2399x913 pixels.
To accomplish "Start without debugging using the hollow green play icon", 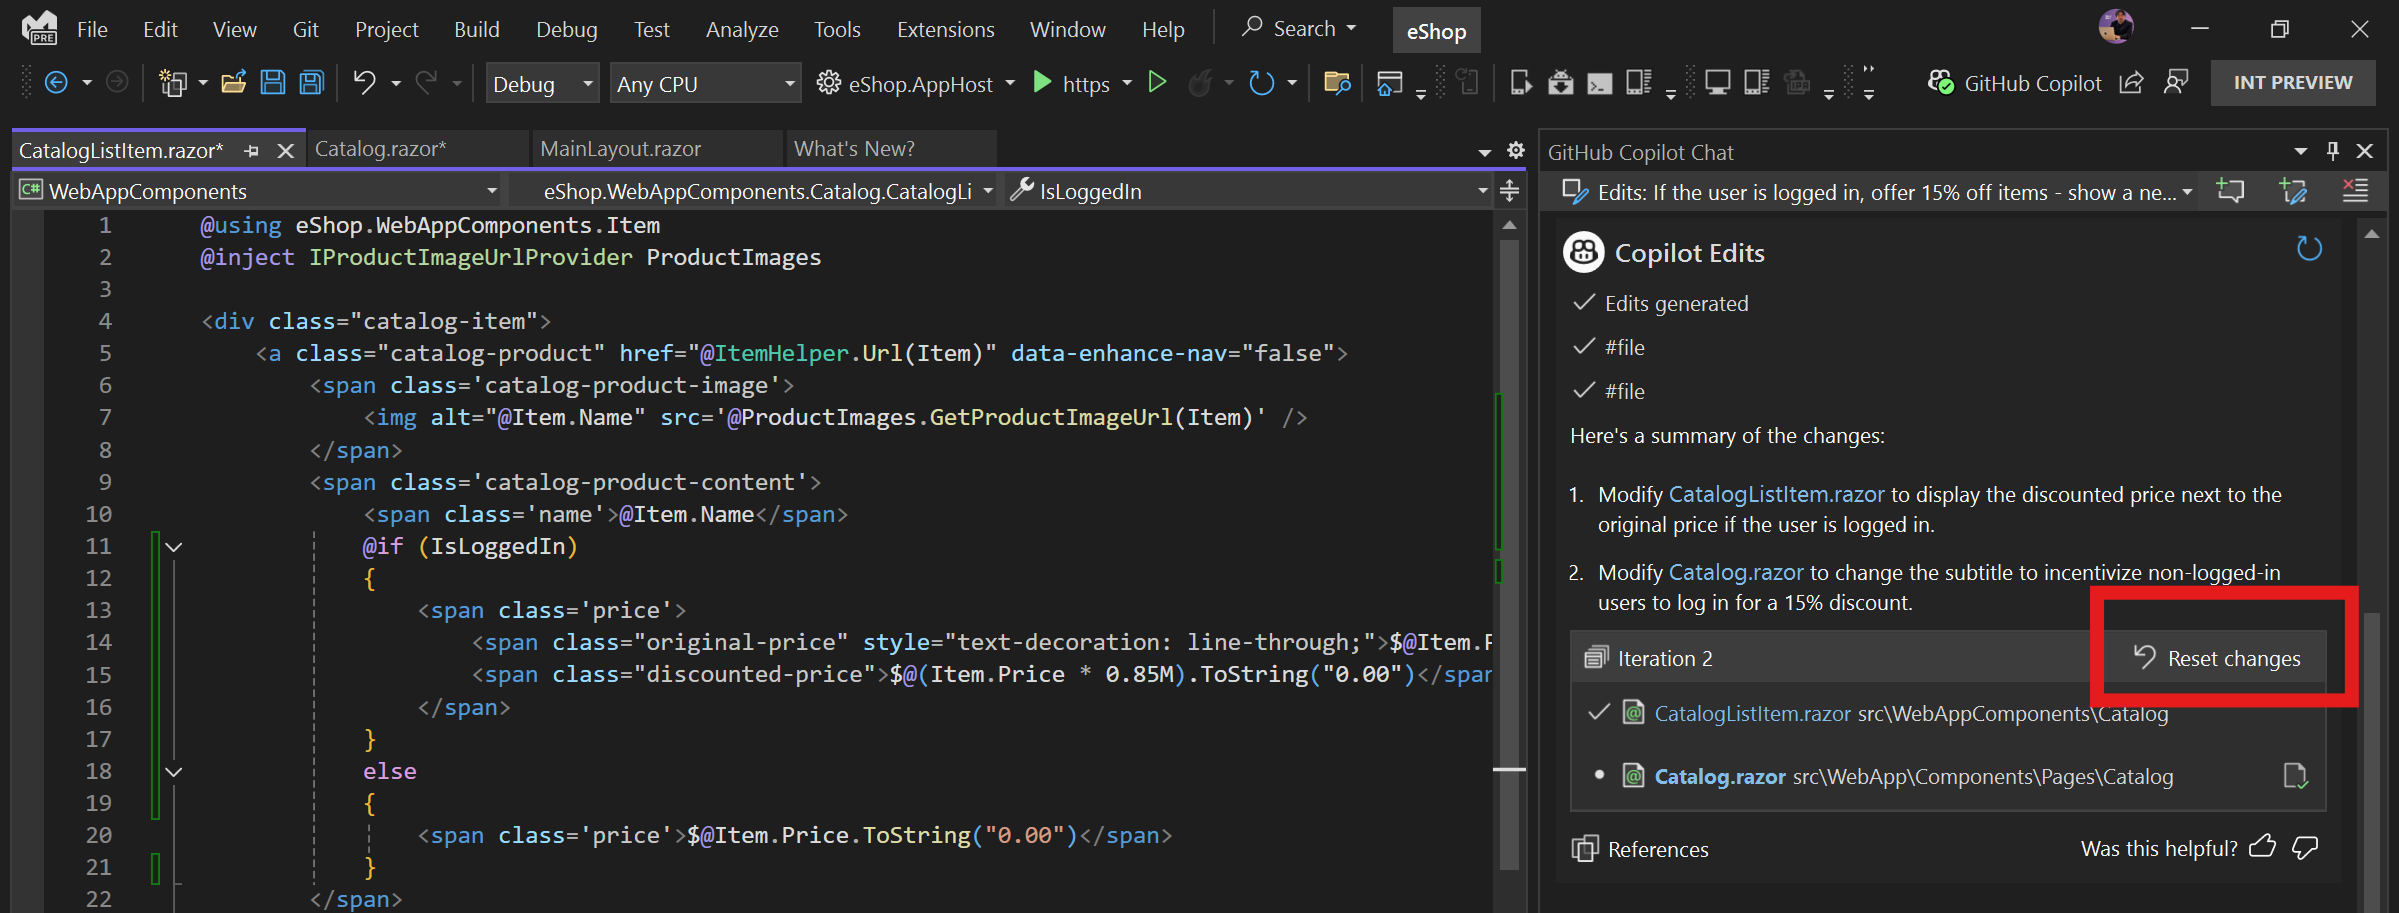I will point(1157,83).
